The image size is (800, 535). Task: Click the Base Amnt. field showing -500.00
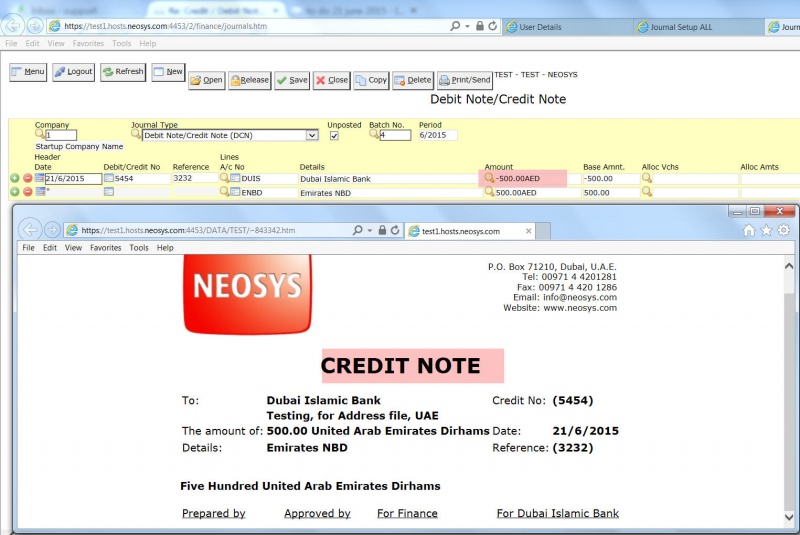611,179
